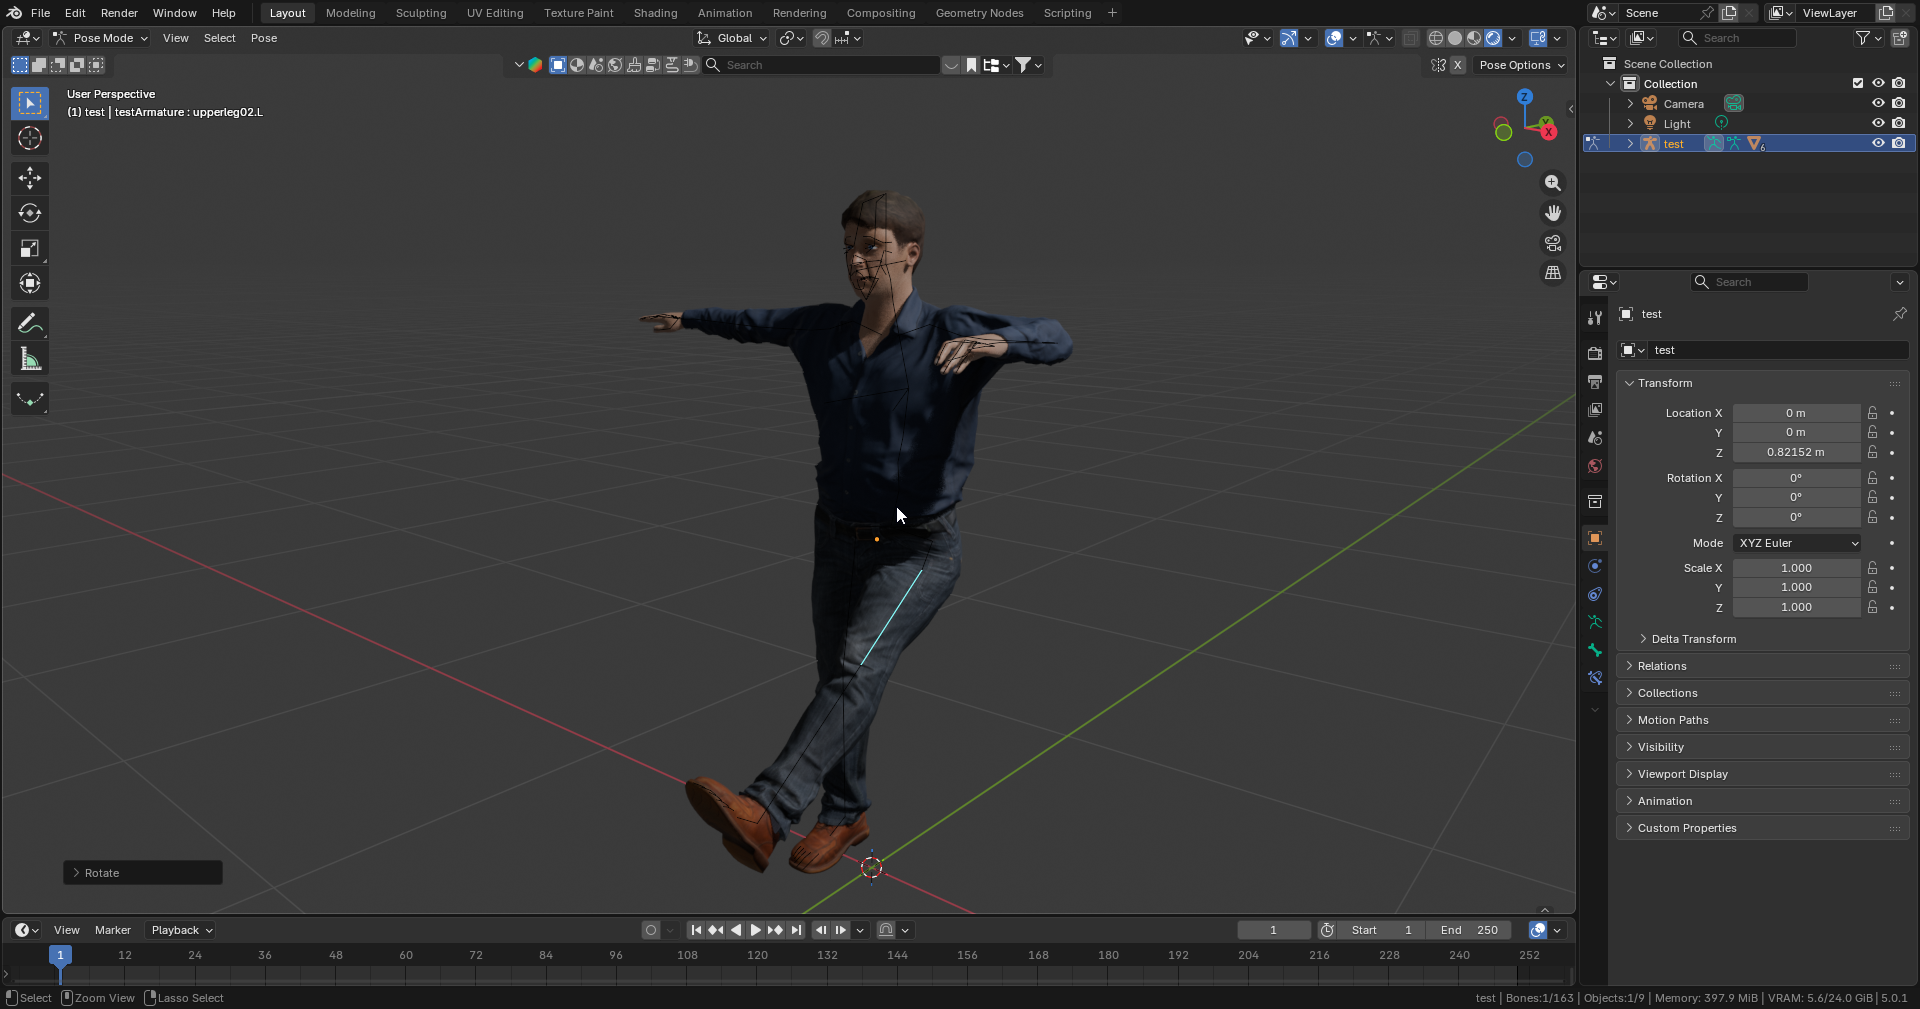
Task: Uncheck Collection exclude checkbox
Action: click(x=1858, y=83)
